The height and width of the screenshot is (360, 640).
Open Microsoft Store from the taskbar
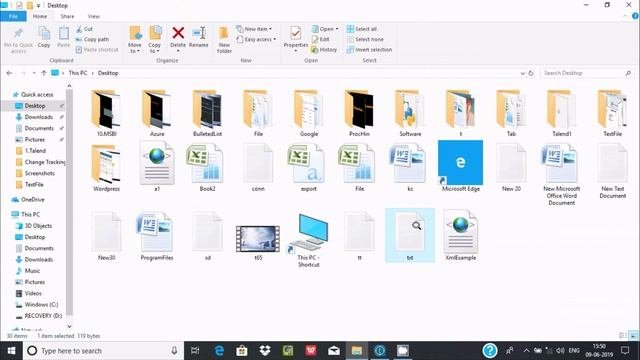click(x=242, y=351)
